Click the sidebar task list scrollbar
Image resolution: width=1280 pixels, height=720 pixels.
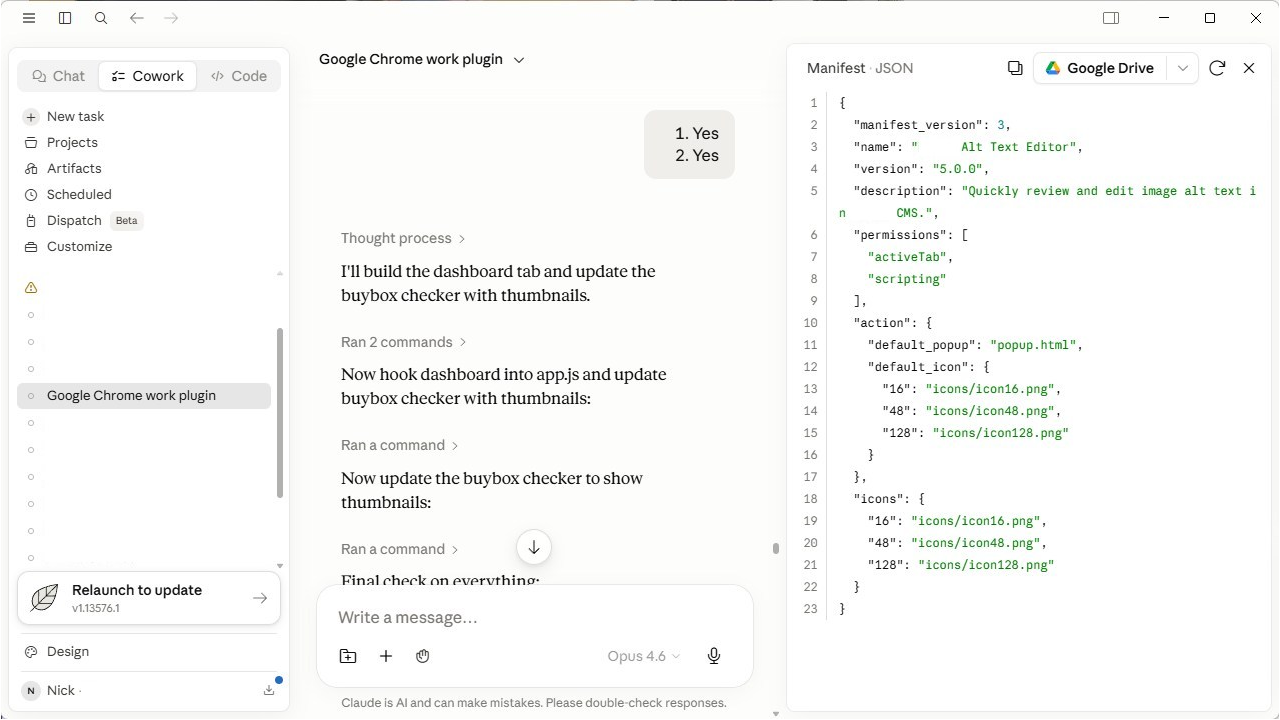point(280,412)
